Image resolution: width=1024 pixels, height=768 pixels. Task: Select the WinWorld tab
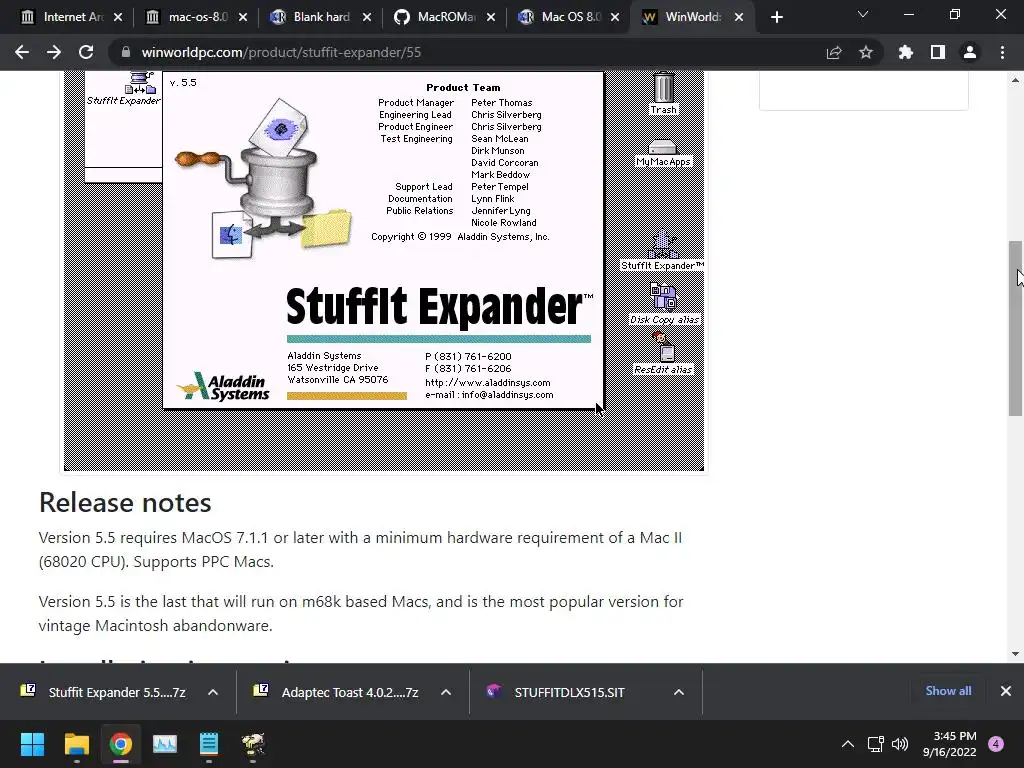(682, 17)
